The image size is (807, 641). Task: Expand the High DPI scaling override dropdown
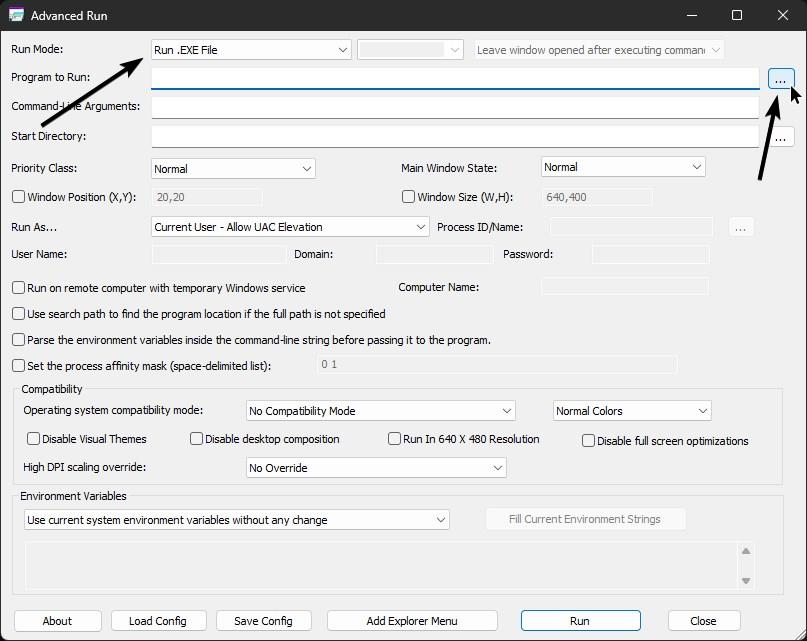[376, 468]
